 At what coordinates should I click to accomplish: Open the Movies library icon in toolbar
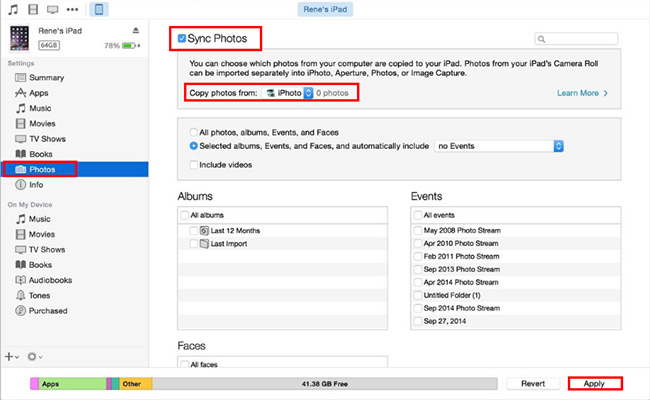[x=33, y=9]
